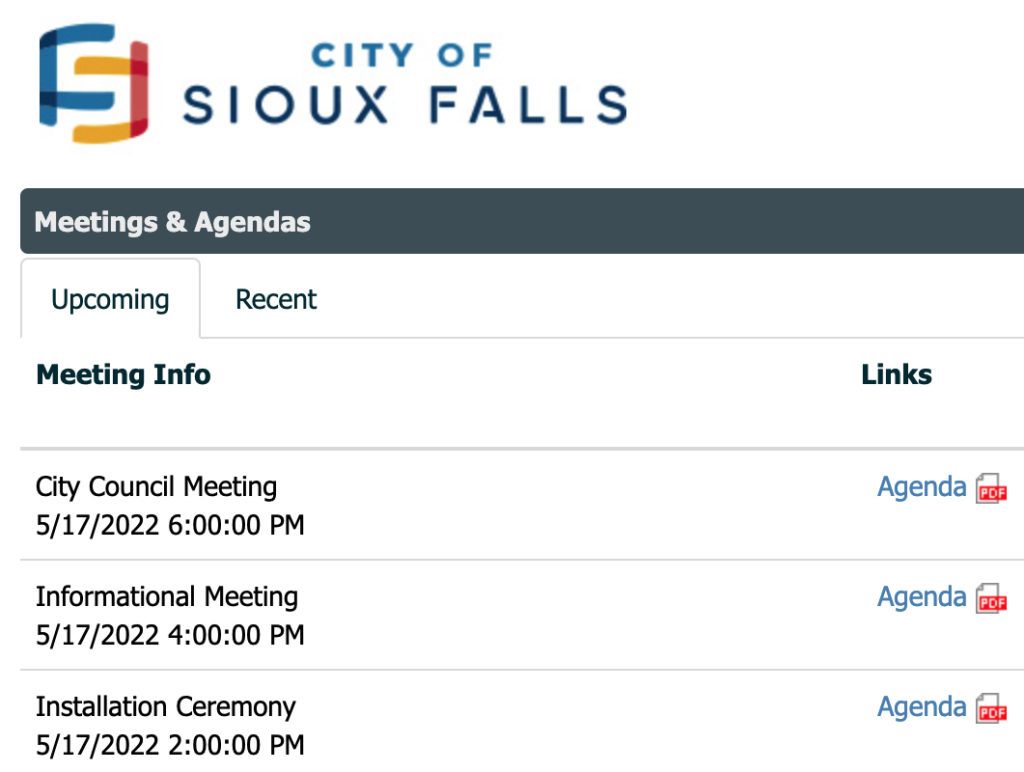Screen dimensions: 1024x772
Task: Click the 5/17/2022 2:00:00 PM date
Action: coord(170,745)
